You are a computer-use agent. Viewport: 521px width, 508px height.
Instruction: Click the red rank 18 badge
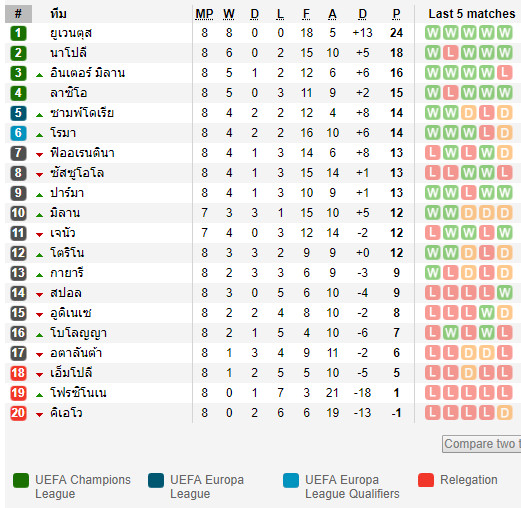click(18, 373)
